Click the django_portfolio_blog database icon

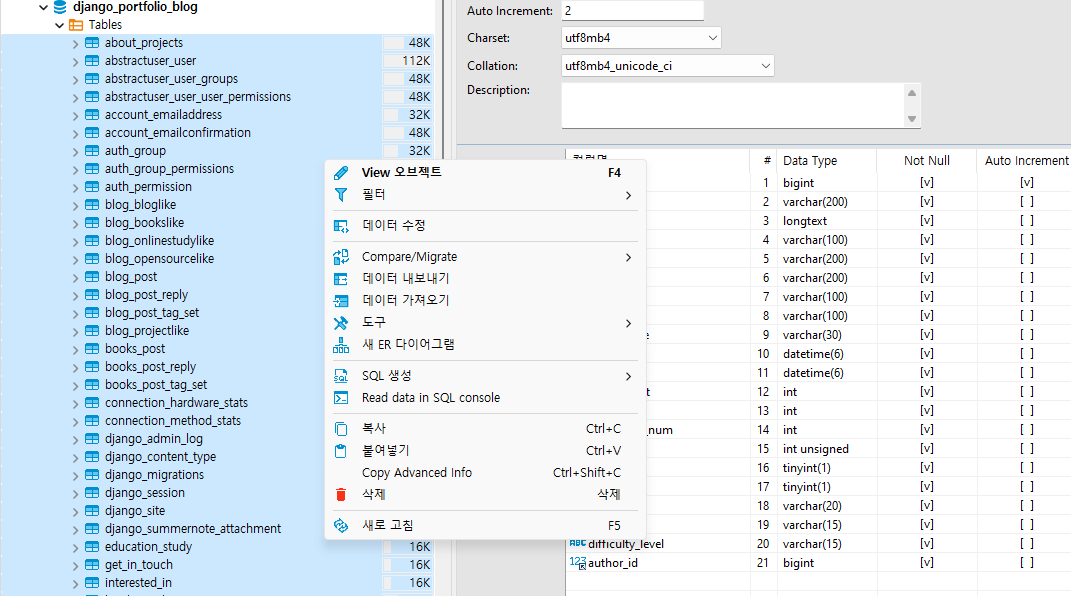[x=60, y=7]
